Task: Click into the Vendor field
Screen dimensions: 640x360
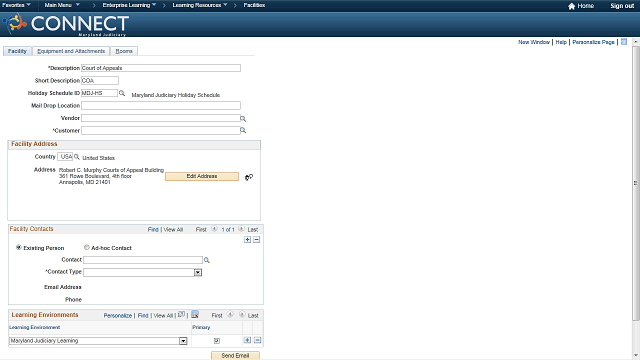Action: click(160, 118)
